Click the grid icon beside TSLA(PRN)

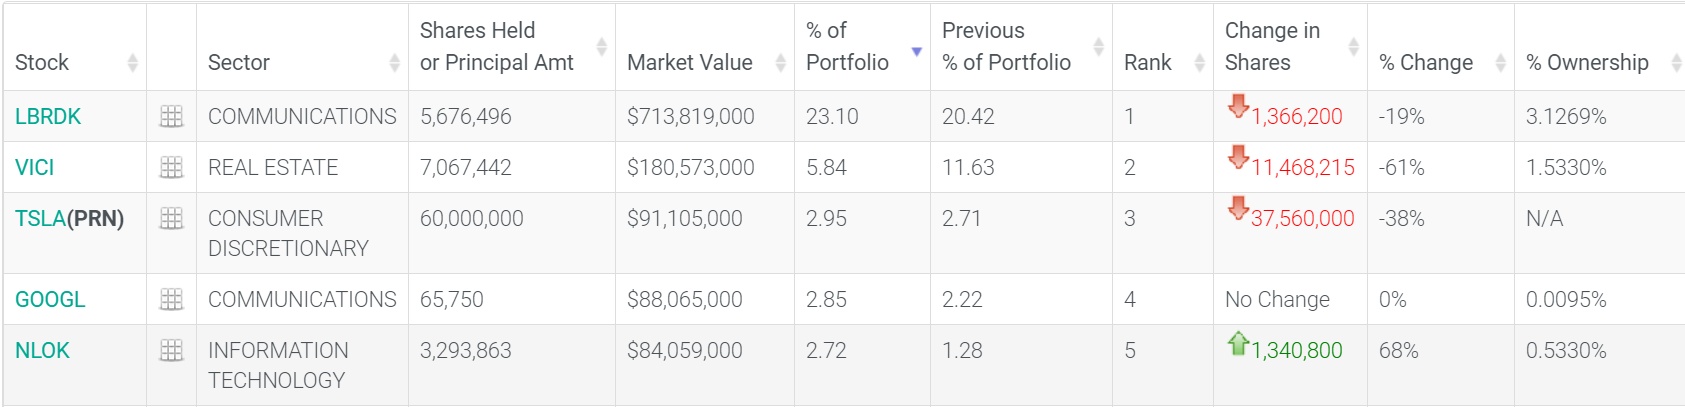(x=172, y=219)
